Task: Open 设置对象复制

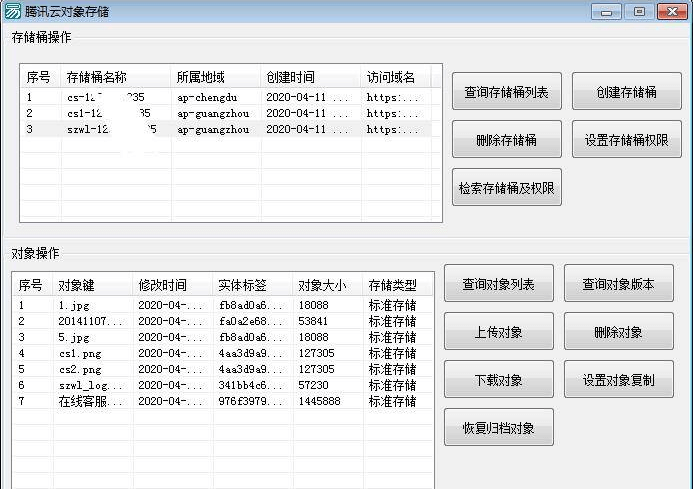Action: 619,379
